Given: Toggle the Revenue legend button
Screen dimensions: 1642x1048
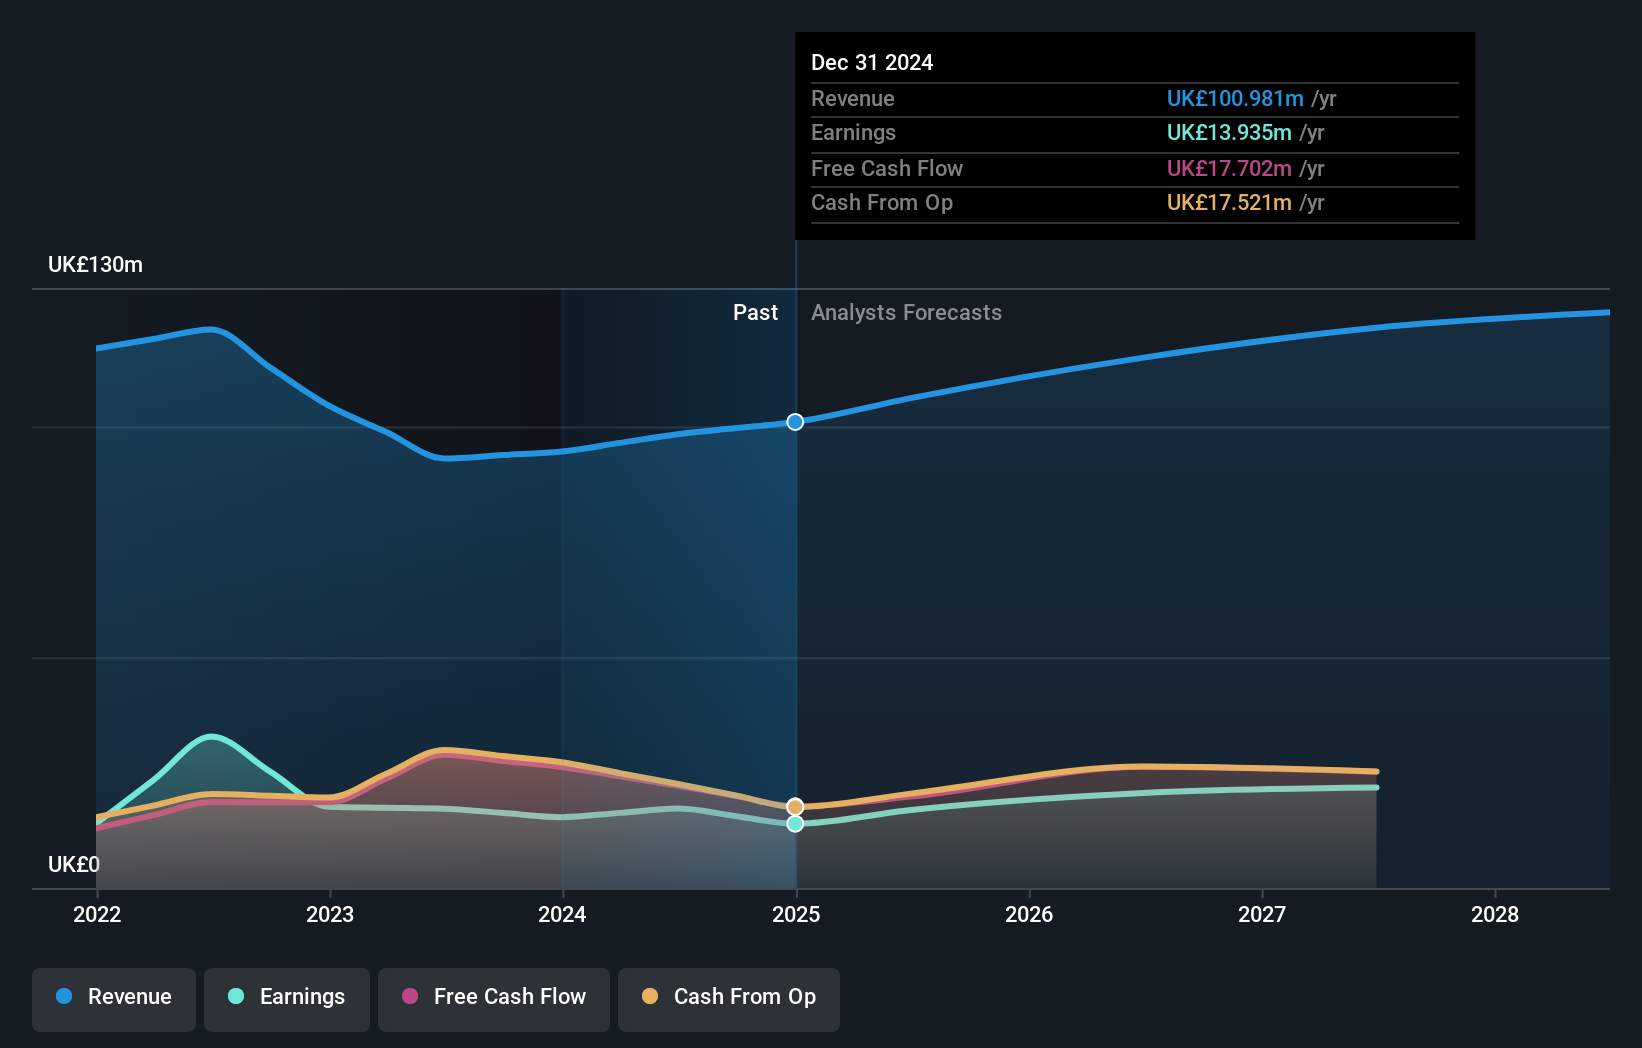Looking at the screenshot, I should (x=114, y=999).
